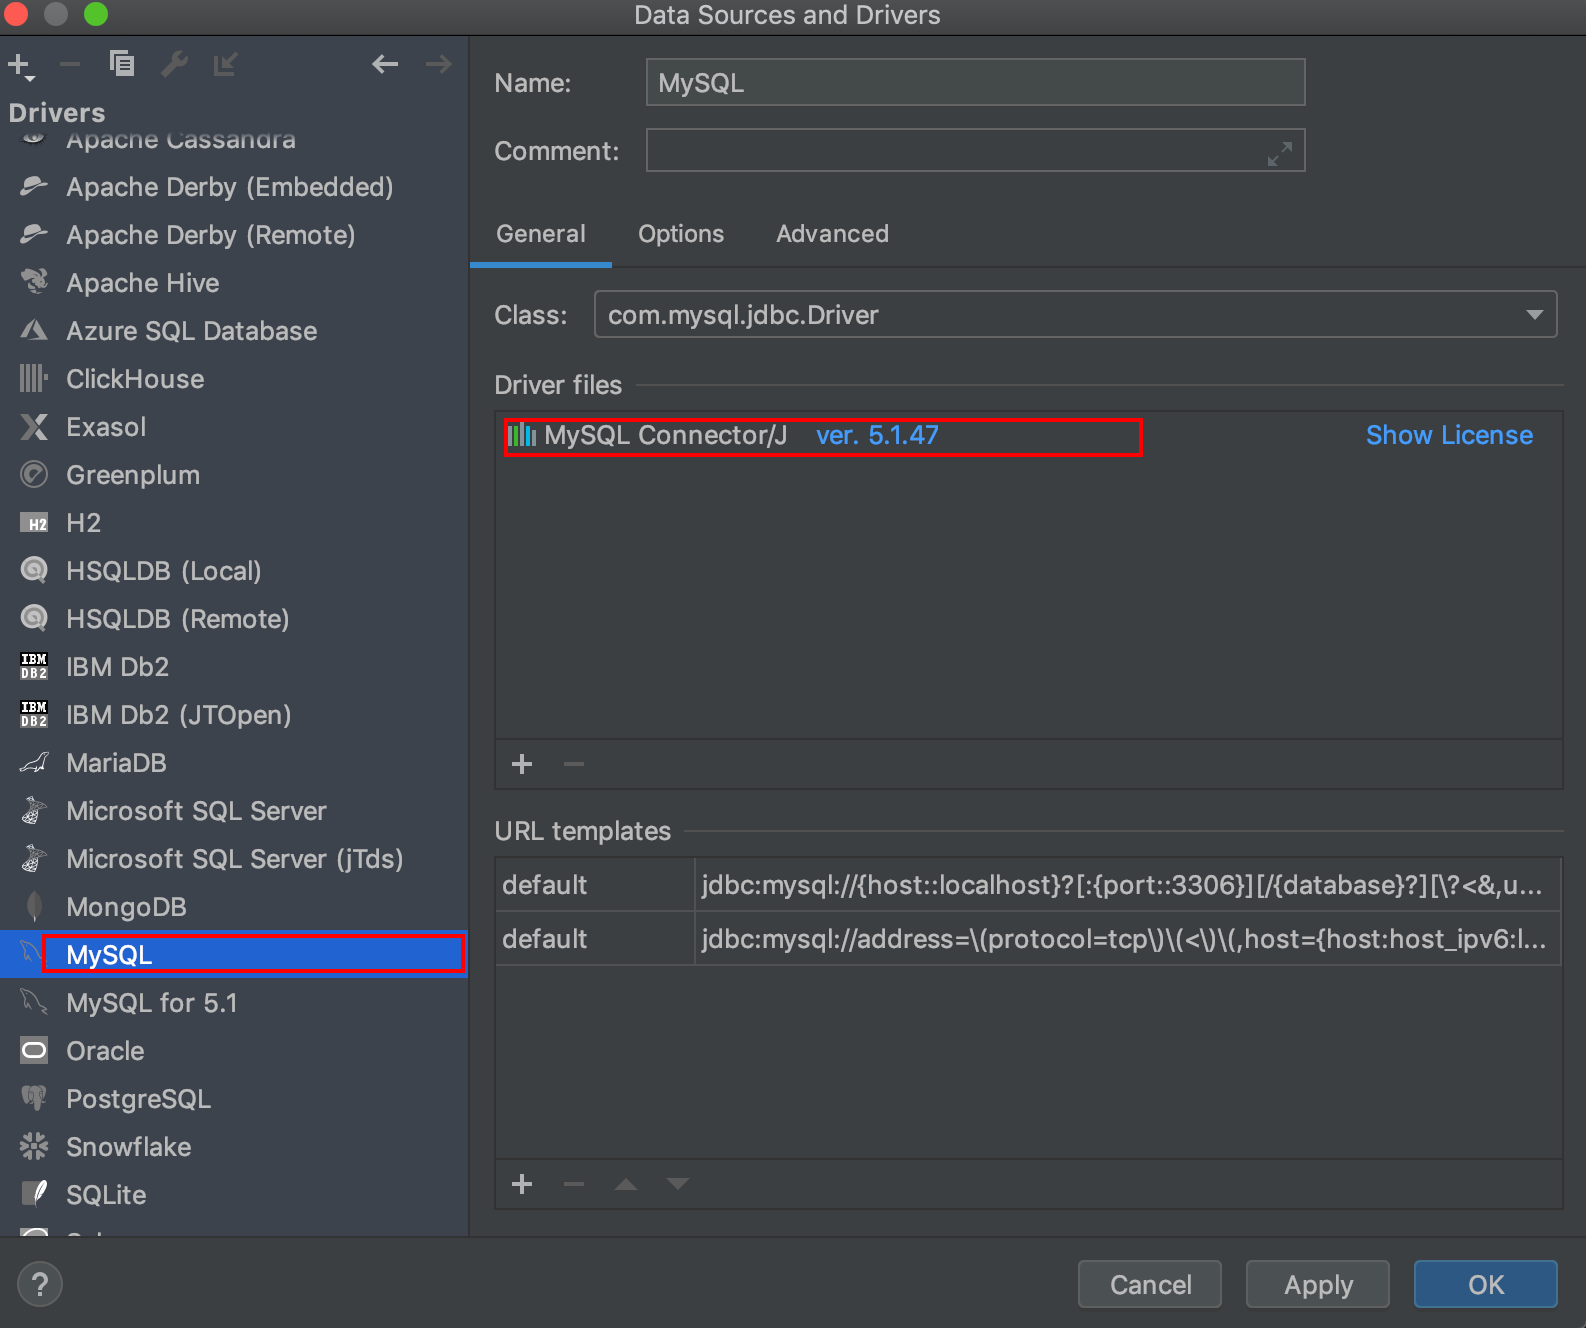This screenshot has width=1586, height=1328.
Task: Select MySQL for 5.1 driver
Action: point(234,1002)
